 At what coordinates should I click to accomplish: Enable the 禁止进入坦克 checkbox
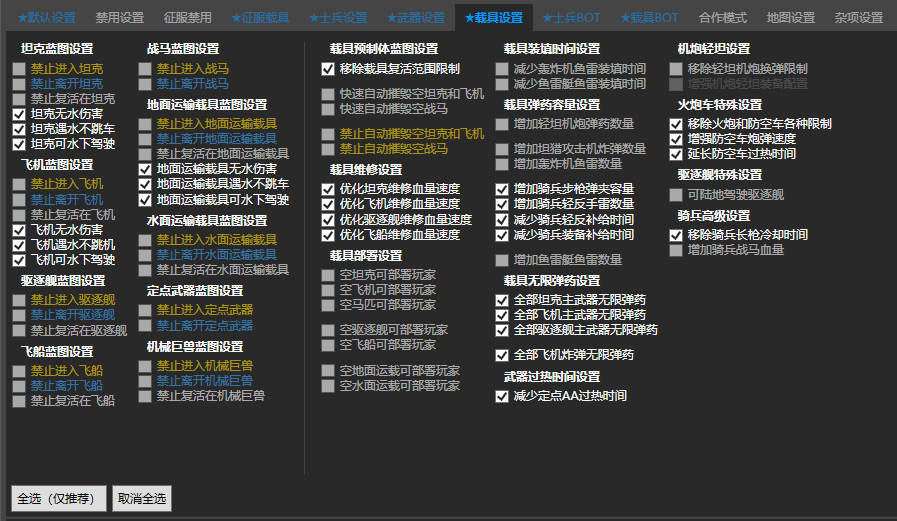tap(19, 69)
